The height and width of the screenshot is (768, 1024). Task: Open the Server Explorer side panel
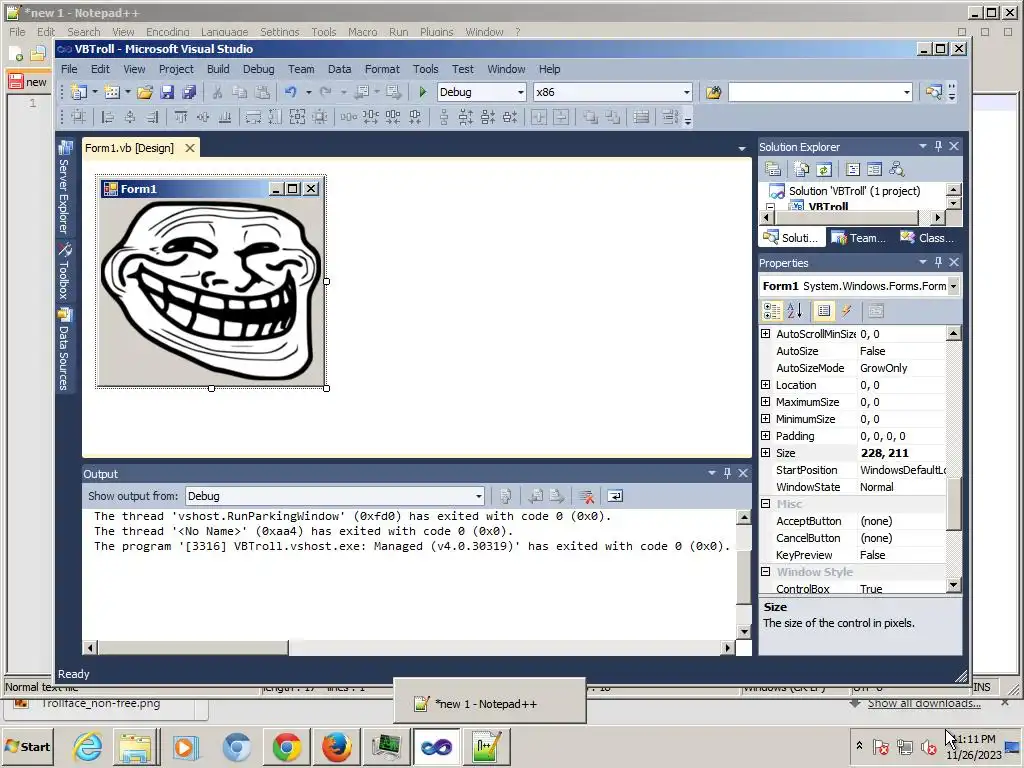(64, 187)
